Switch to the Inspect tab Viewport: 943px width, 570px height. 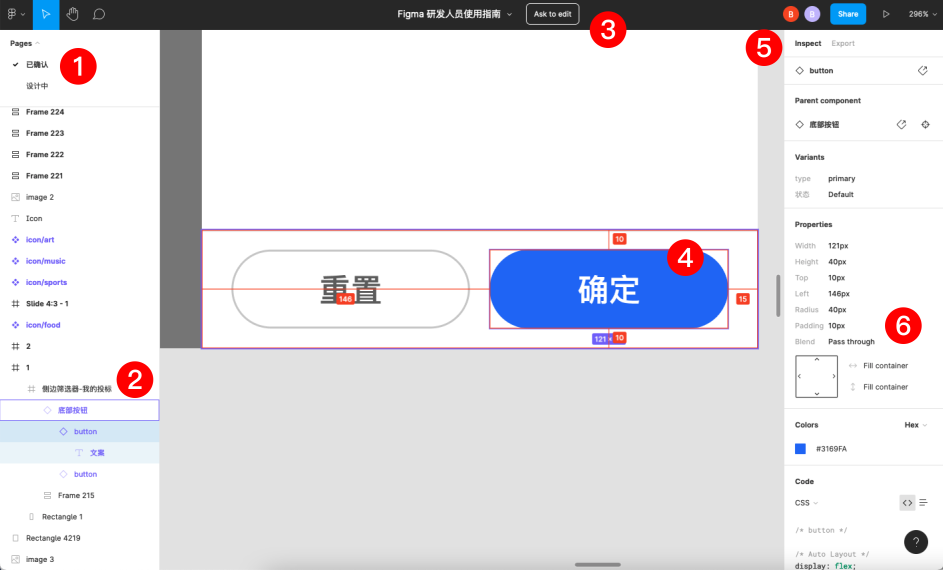pos(808,43)
